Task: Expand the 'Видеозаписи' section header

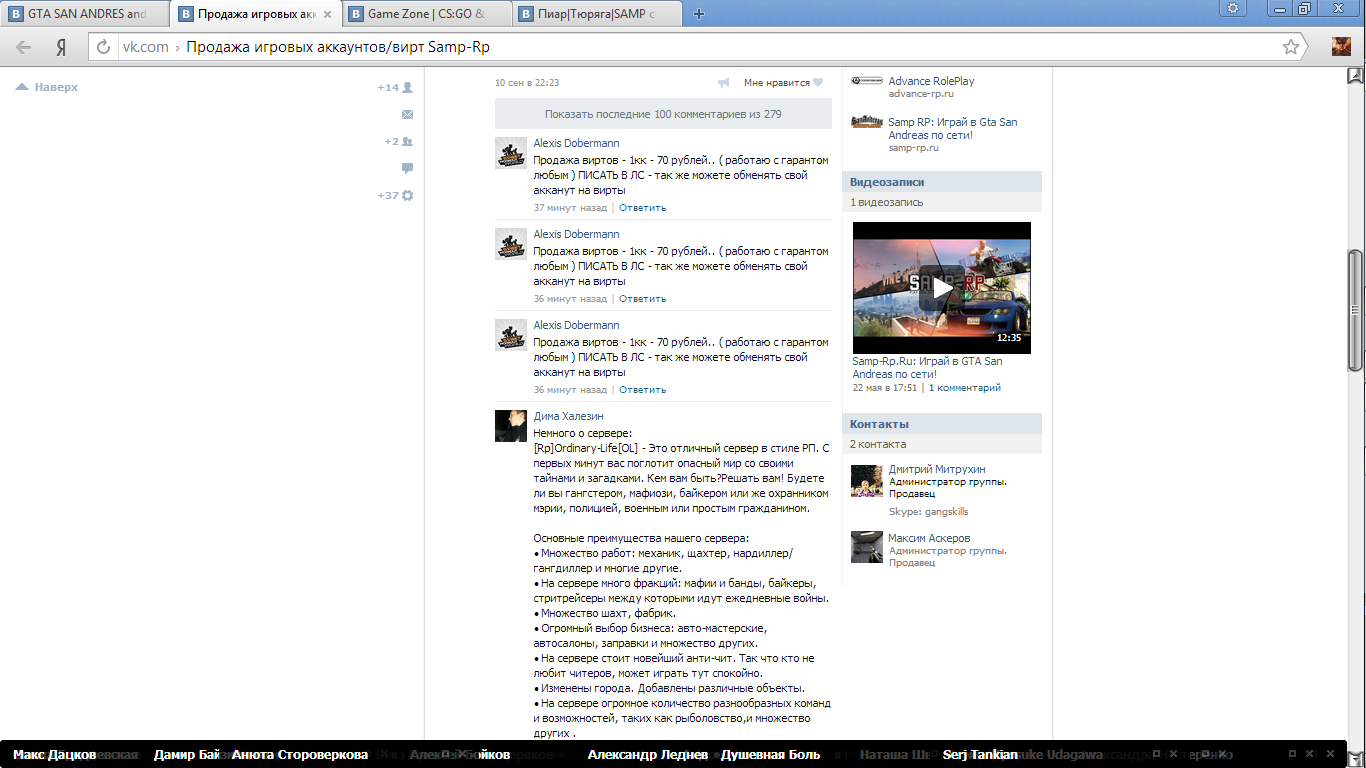Action: (x=887, y=182)
